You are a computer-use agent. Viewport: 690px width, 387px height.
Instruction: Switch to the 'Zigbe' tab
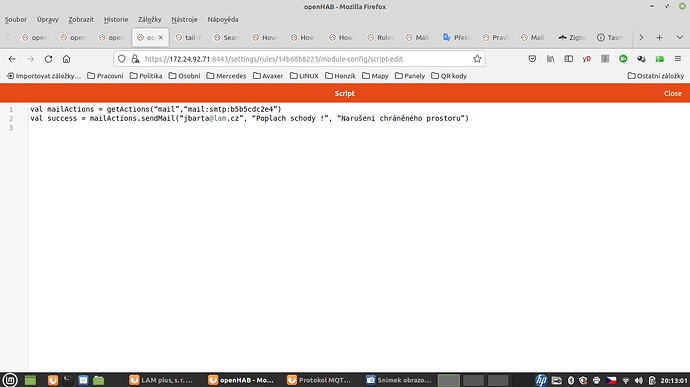[x=572, y=37]
